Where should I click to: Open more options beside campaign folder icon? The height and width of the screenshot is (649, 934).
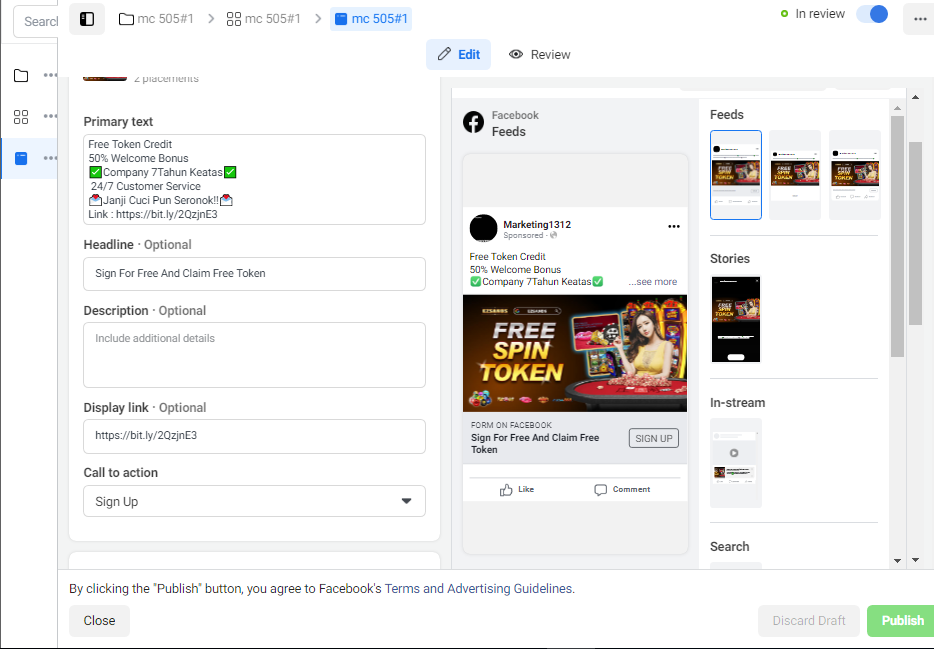pyautogui.click(x=51, y=76)
